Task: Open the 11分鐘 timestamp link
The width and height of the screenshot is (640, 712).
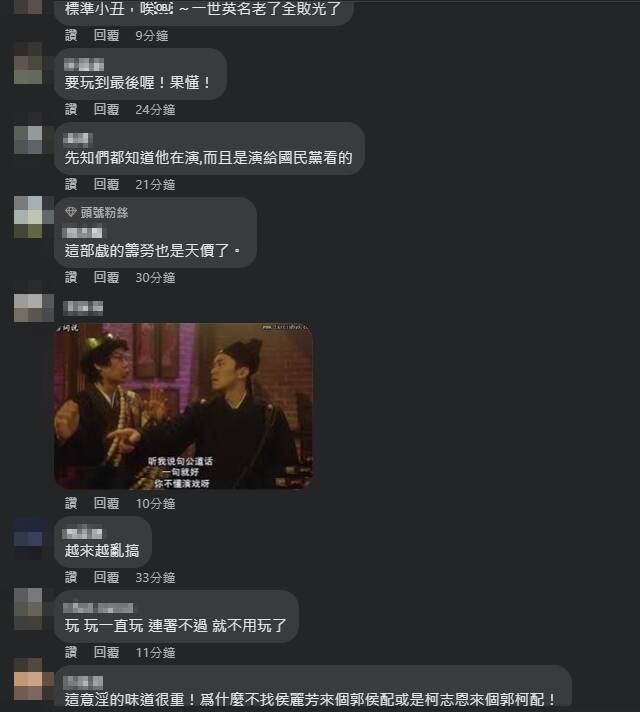Action: [155, 653]
